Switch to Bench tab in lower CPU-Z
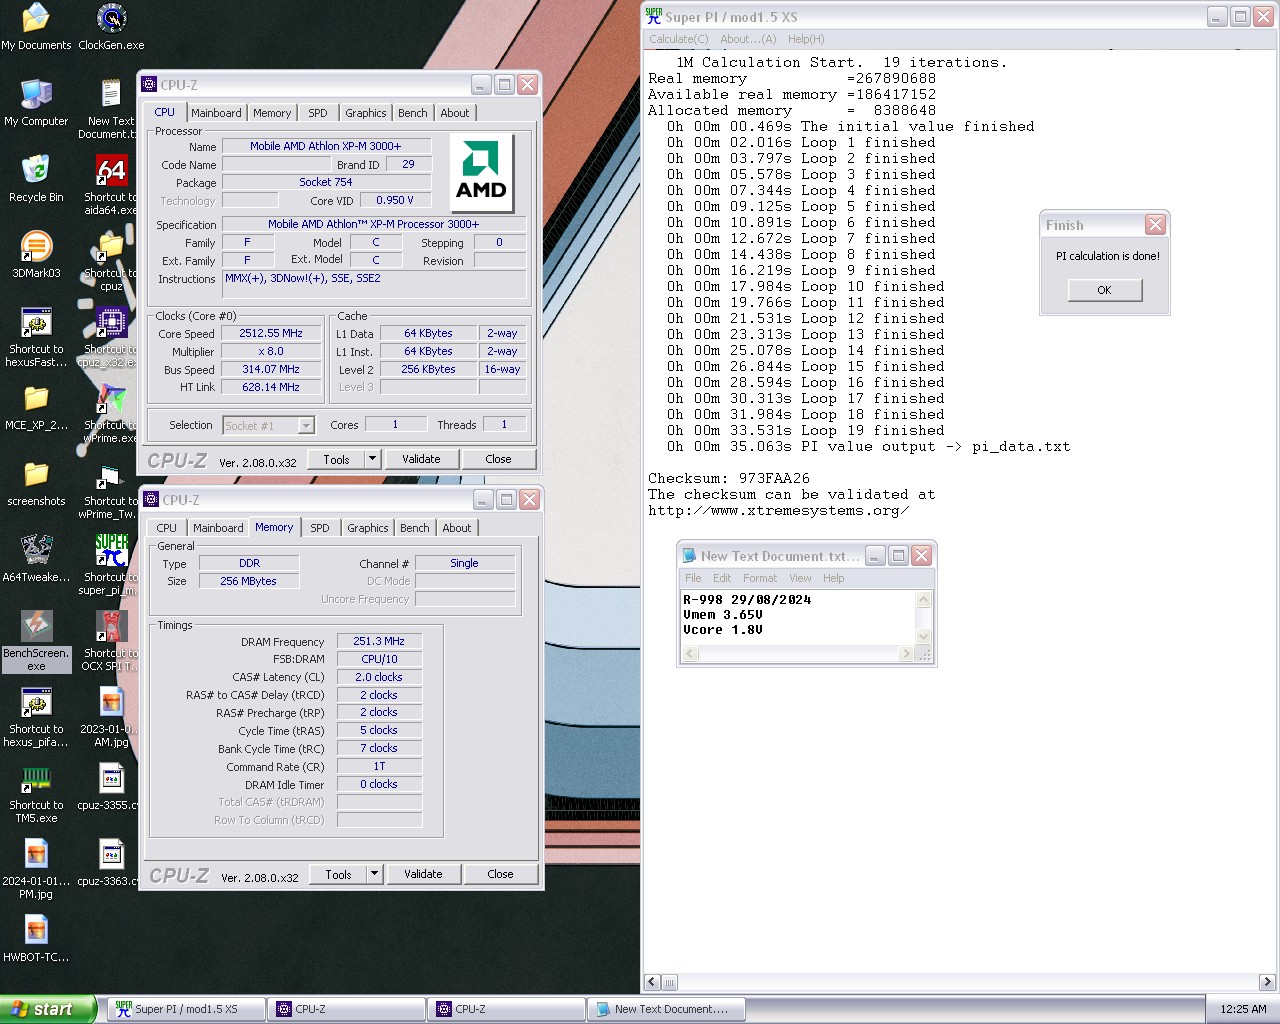This screenshot has width=1280, height=1024. coord(414,528)
